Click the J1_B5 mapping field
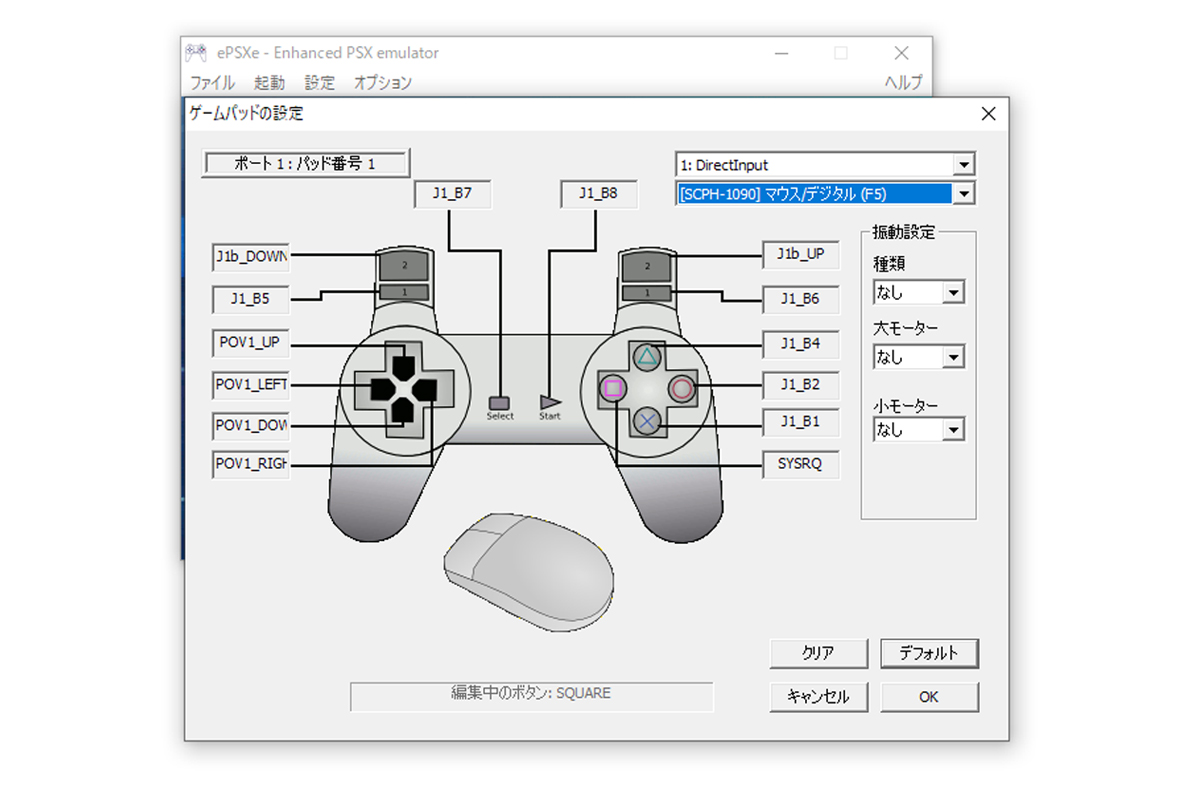The image size is (1200, 800). coord(251,298)
